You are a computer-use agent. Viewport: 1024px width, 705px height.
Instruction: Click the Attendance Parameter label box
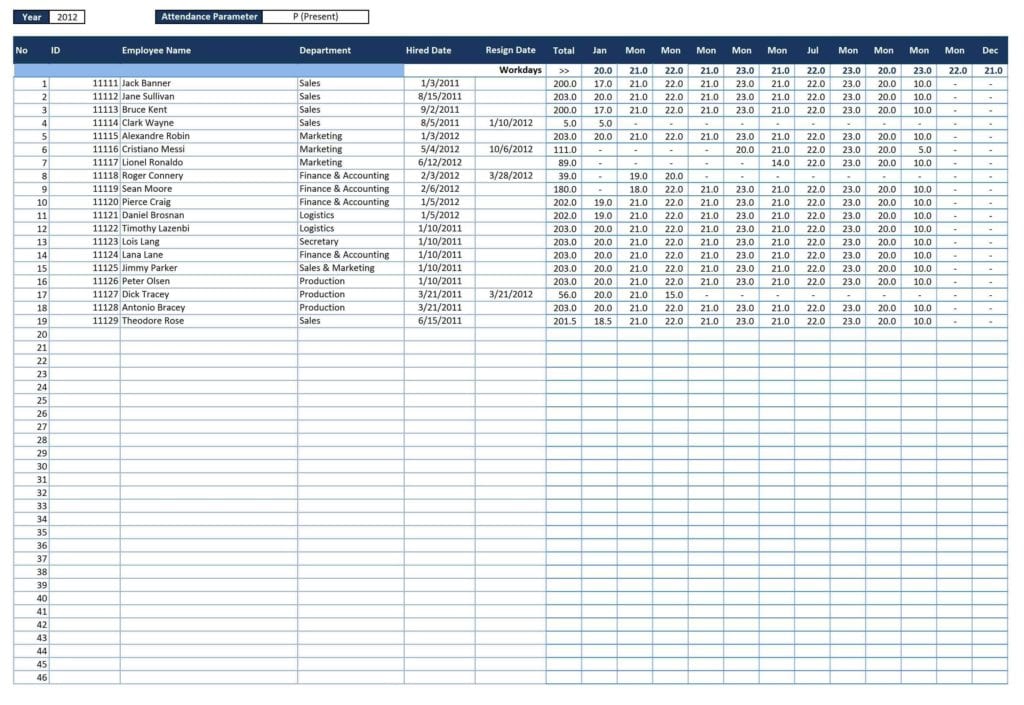[208, 16]
